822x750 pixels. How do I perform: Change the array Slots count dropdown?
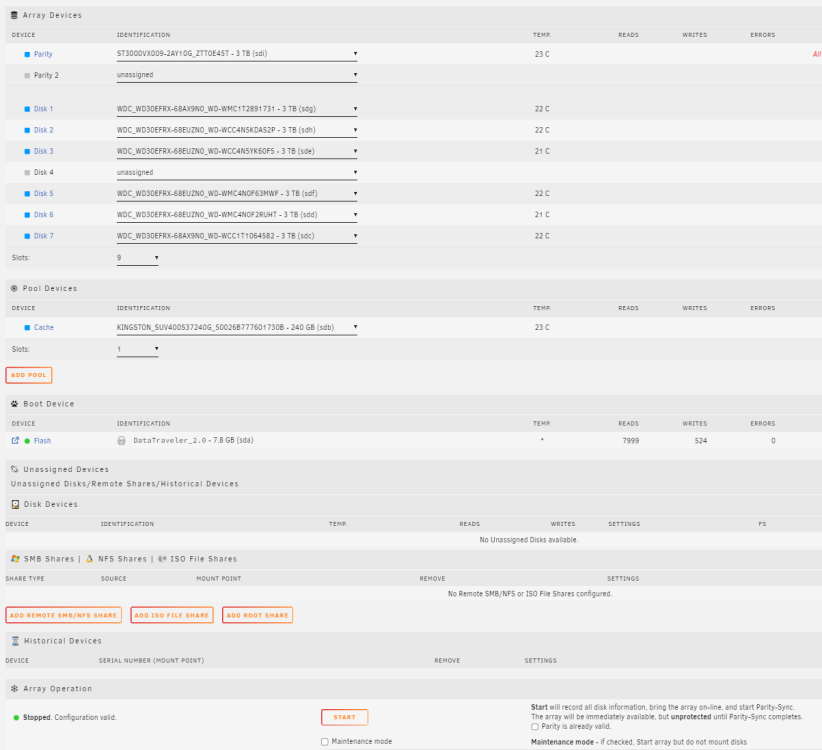click(x=137, y=258)
